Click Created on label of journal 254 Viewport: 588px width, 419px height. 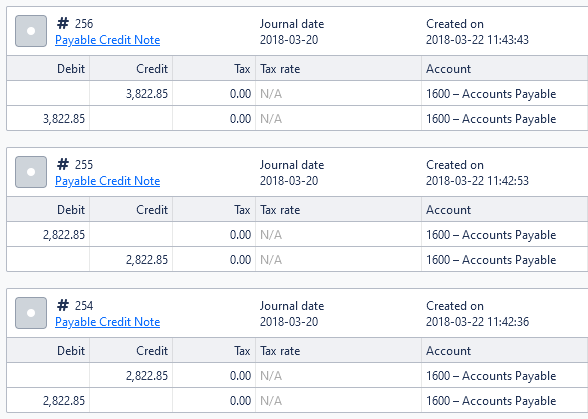pyautogui.click(x=455, y=306)
